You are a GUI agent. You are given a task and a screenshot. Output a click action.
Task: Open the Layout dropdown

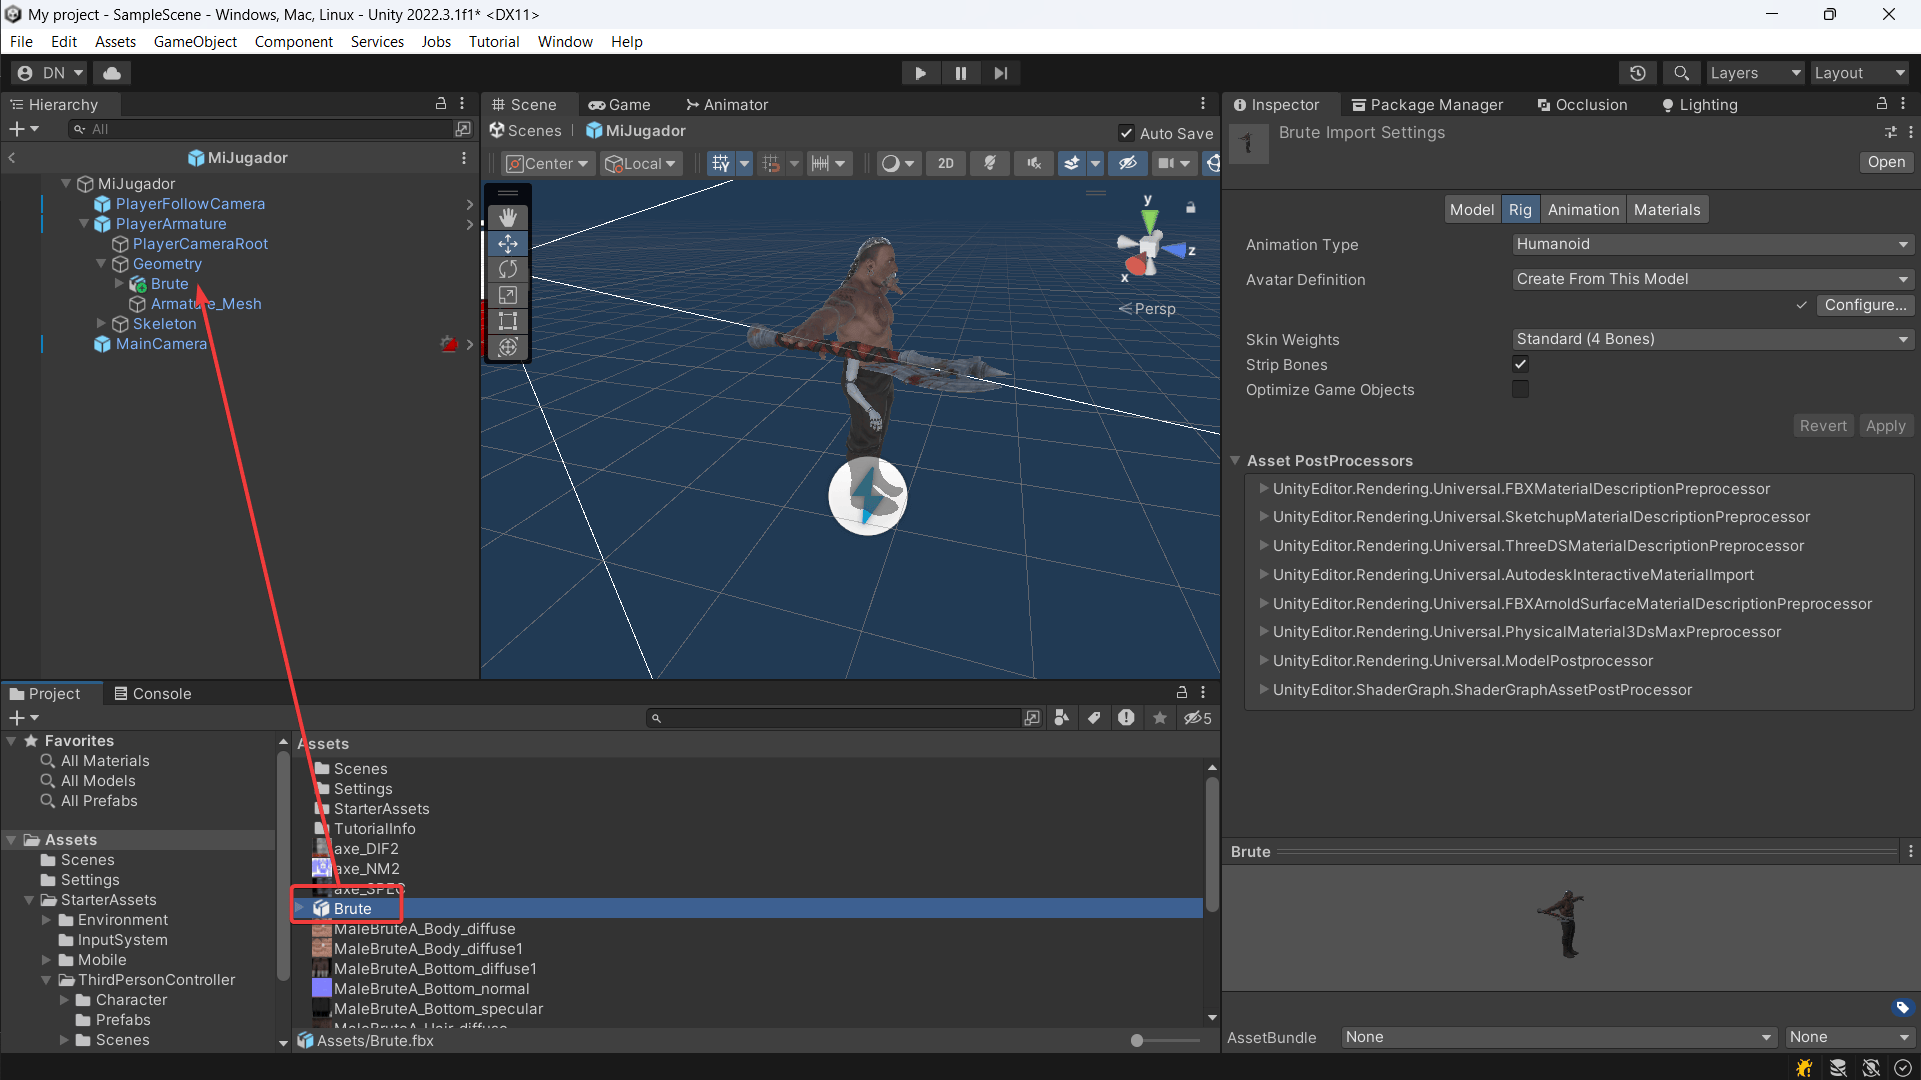[x=1859, y=73]
